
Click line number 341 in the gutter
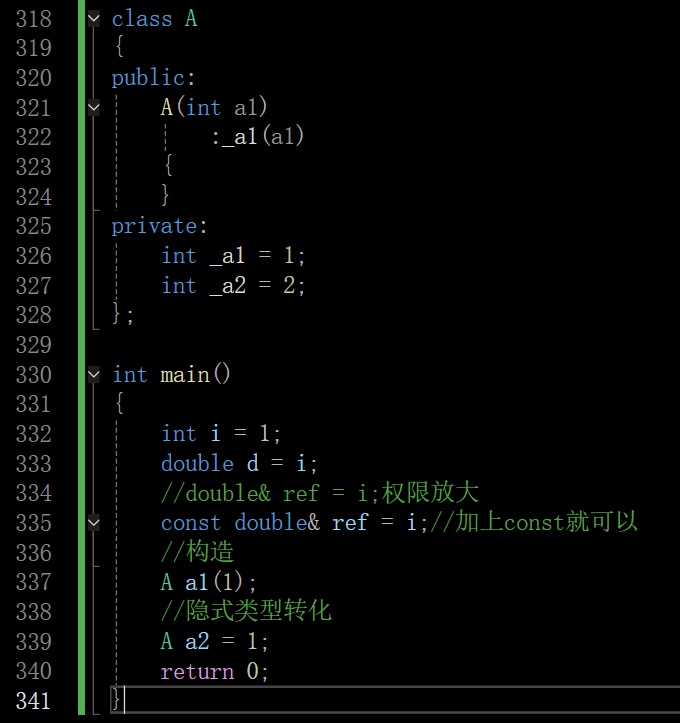pyautogui.click(x=33, y=701)
